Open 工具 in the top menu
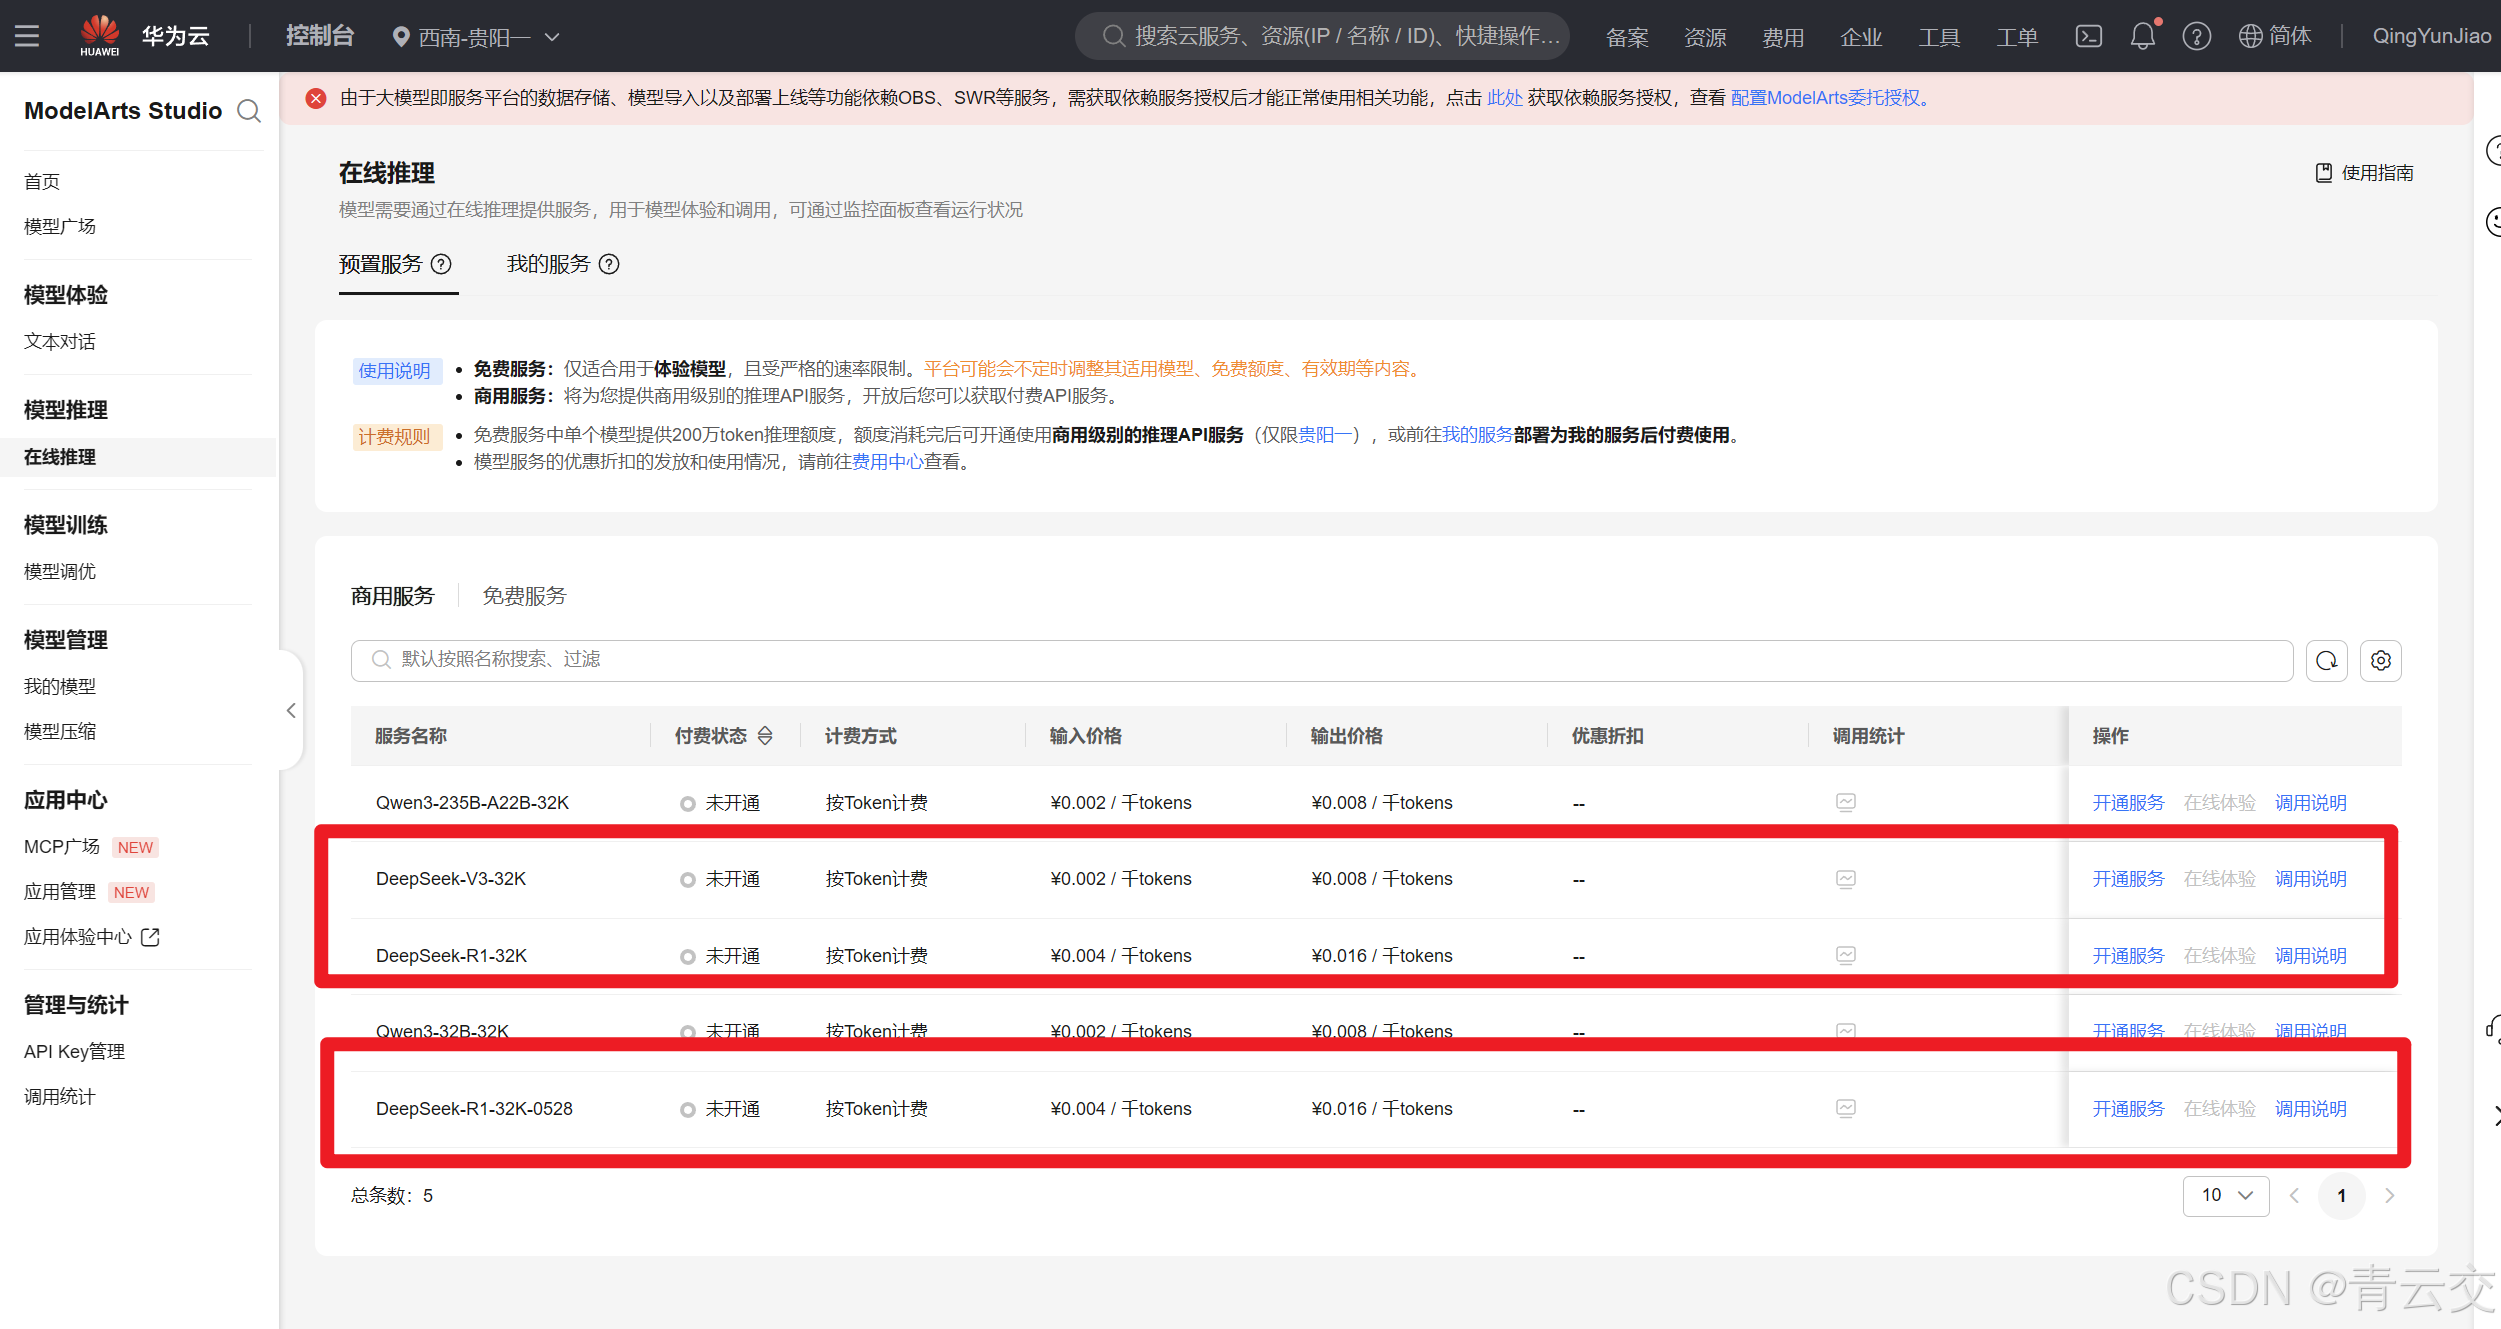Viewport: 2501px width, 1329px height. coord(1939,37)
